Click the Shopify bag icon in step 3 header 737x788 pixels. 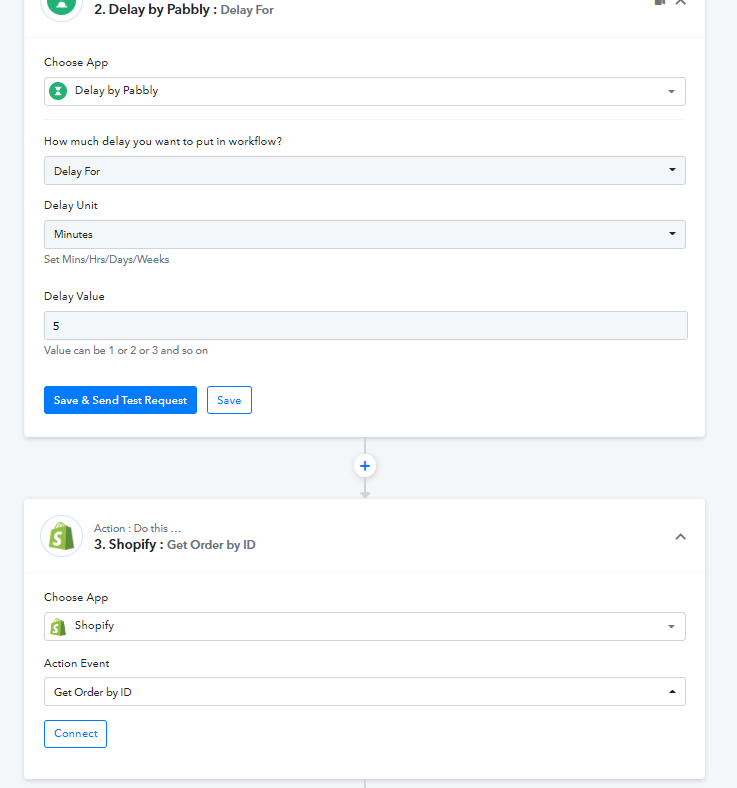pyautogui.click(x=61, y=536)
